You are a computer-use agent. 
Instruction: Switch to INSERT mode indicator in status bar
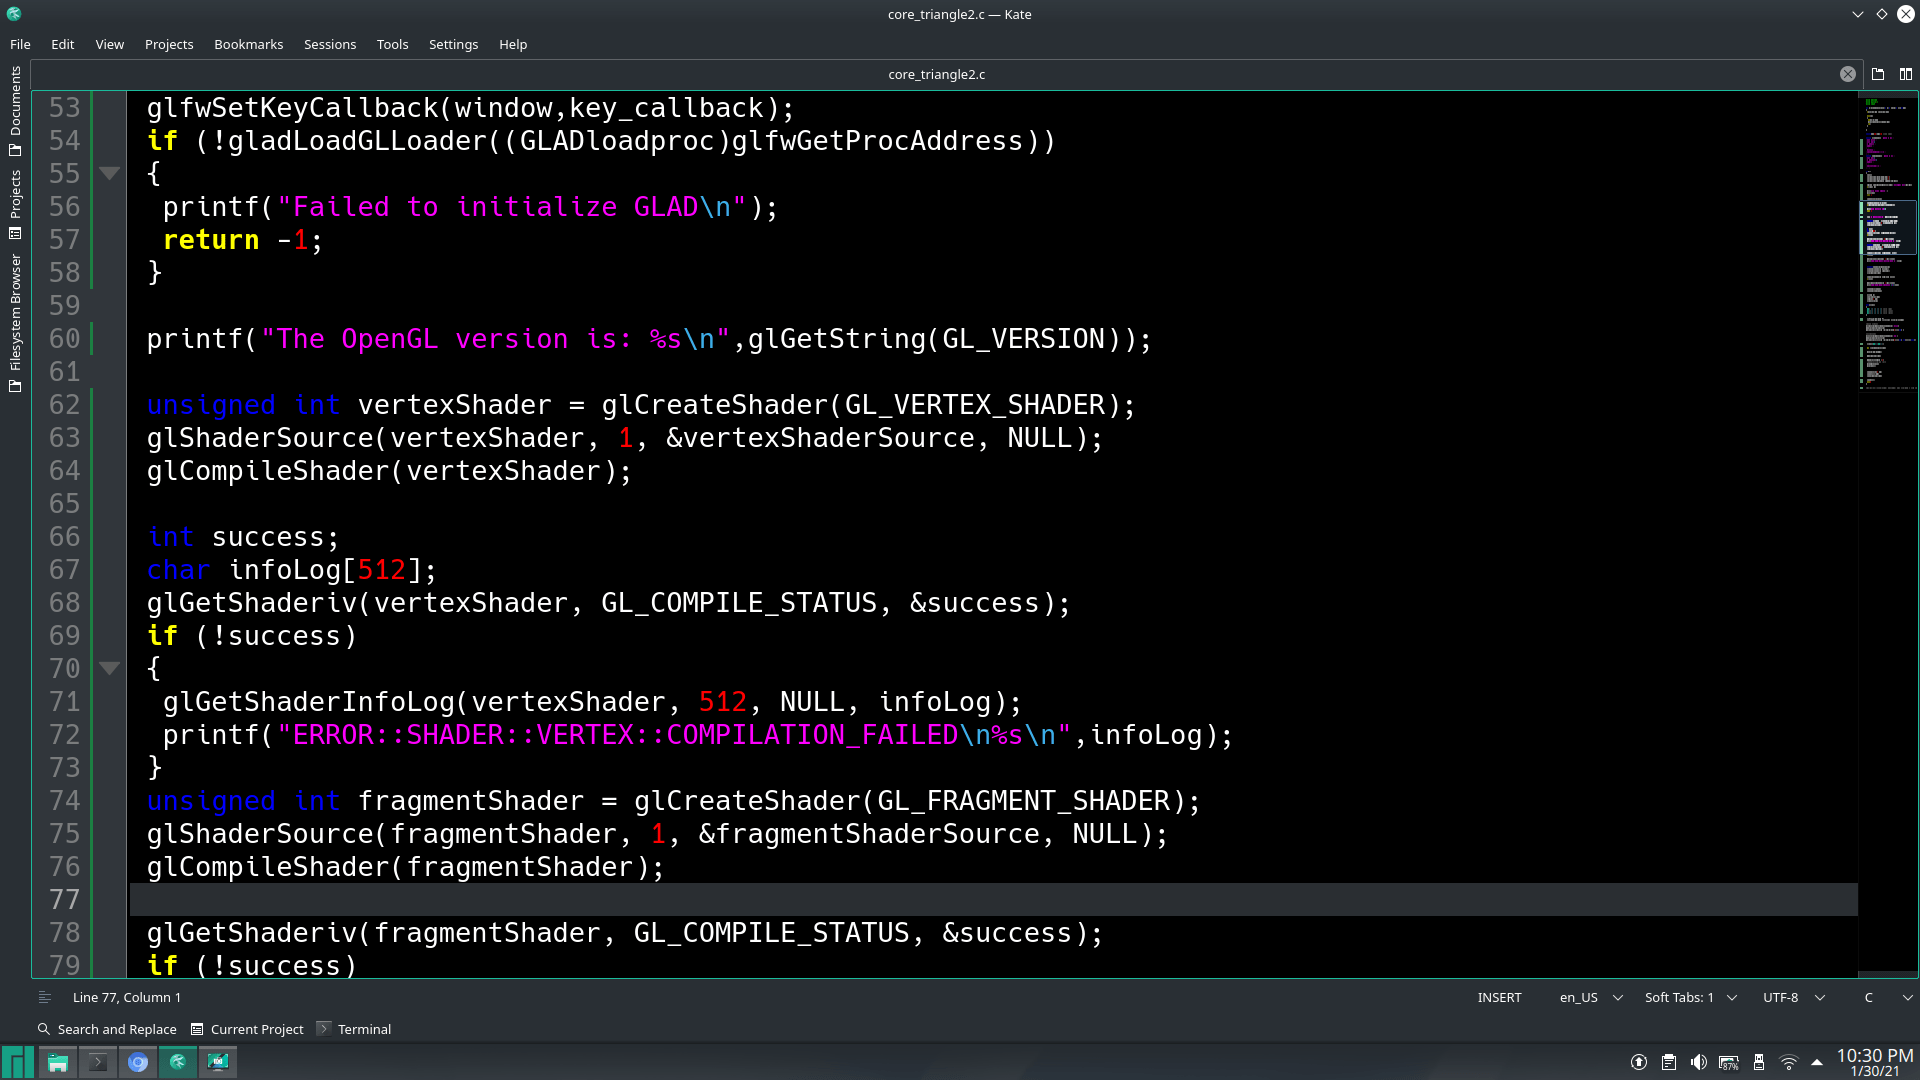1499,997
